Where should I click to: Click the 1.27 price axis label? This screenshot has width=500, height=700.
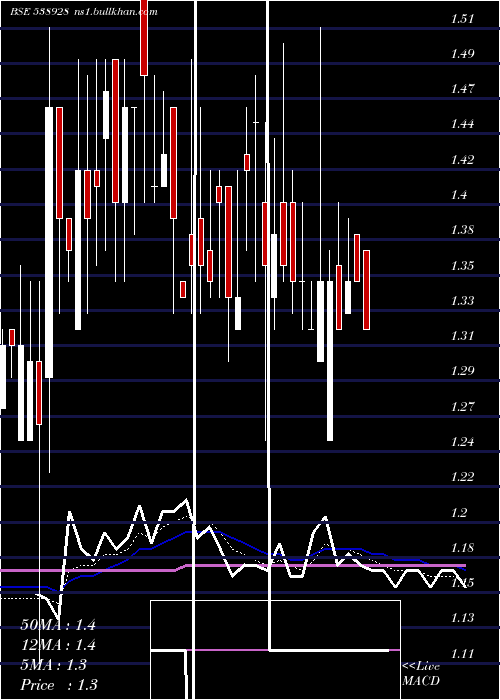pos(462,407)
